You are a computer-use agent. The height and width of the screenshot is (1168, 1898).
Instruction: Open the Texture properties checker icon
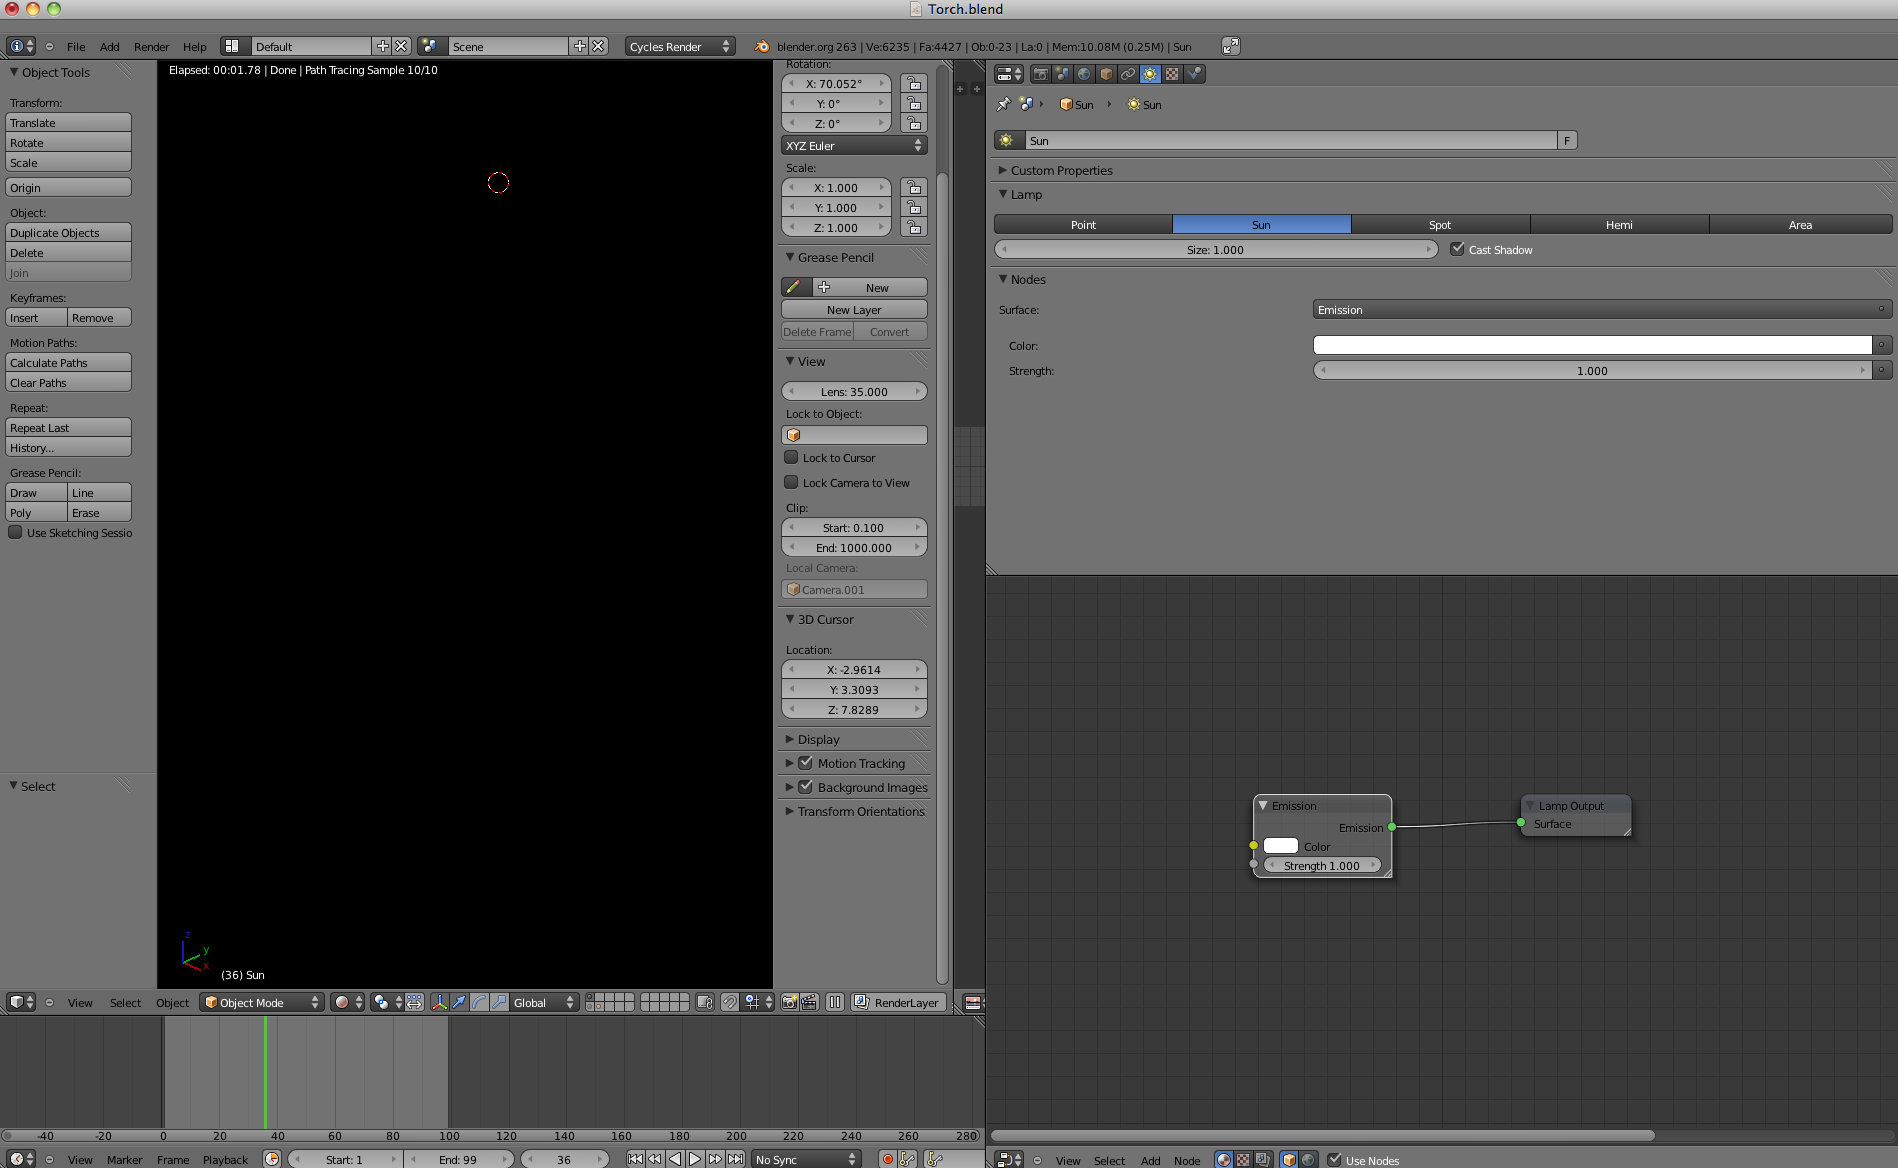tap(1172, 74)
